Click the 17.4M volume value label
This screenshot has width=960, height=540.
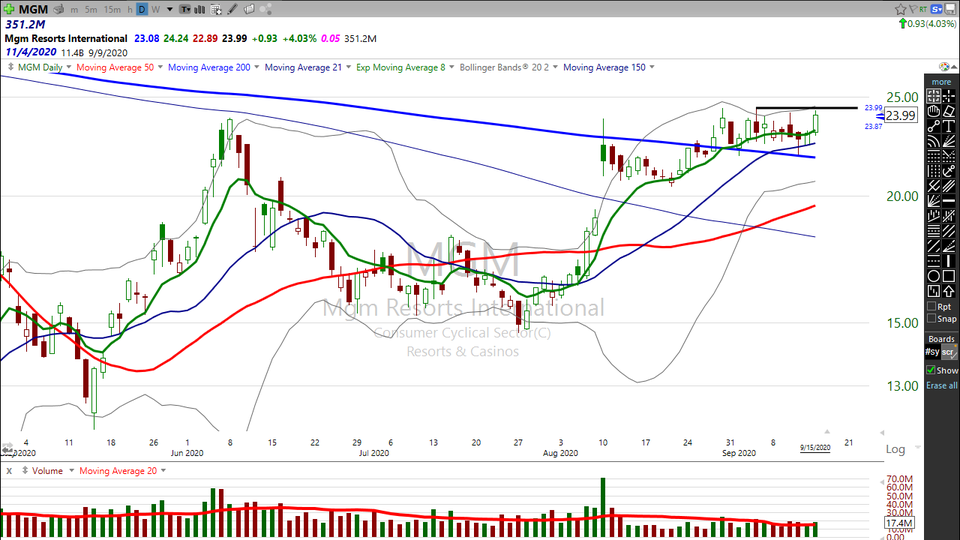899,523
